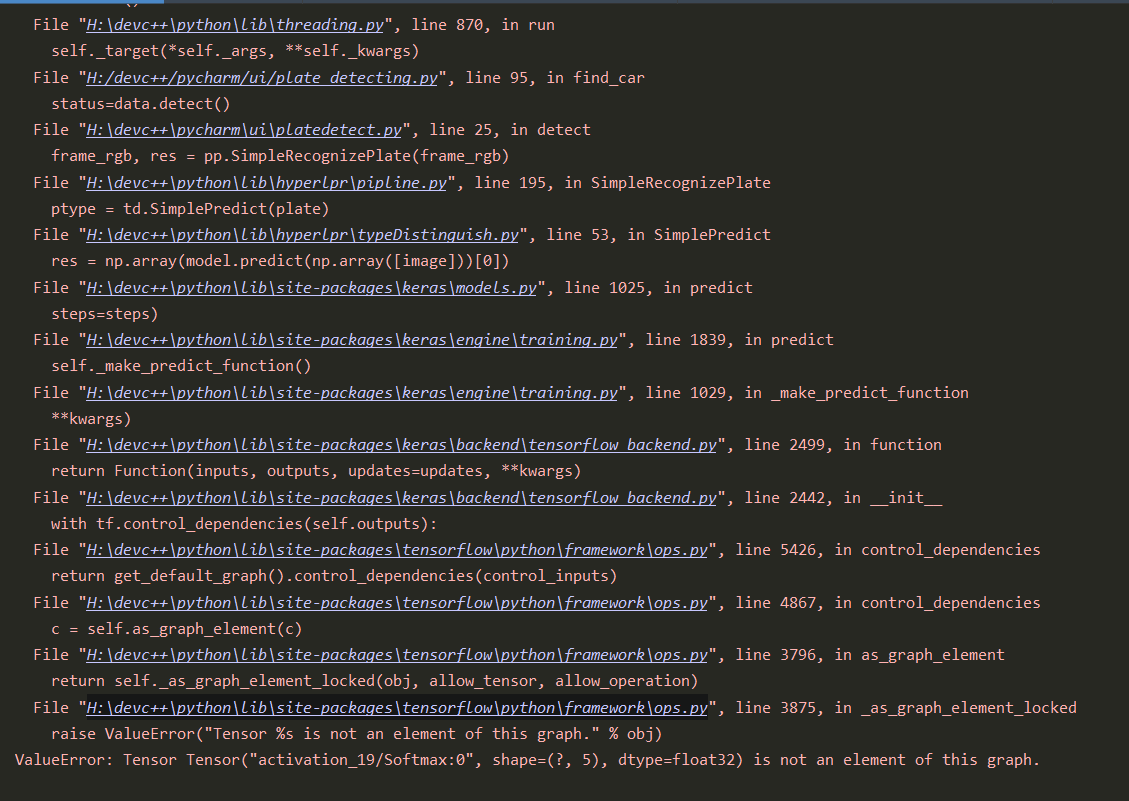This screenshot has height=801, width=1129.
Task: Open ops.py link for line 5426
Action: (x=397, y=550)
